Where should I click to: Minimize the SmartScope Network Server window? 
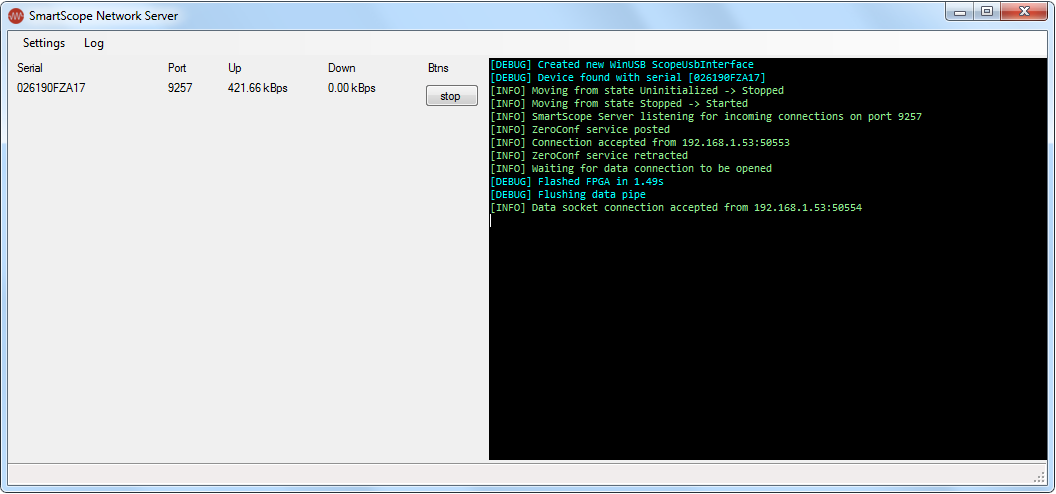coord(961,12)
